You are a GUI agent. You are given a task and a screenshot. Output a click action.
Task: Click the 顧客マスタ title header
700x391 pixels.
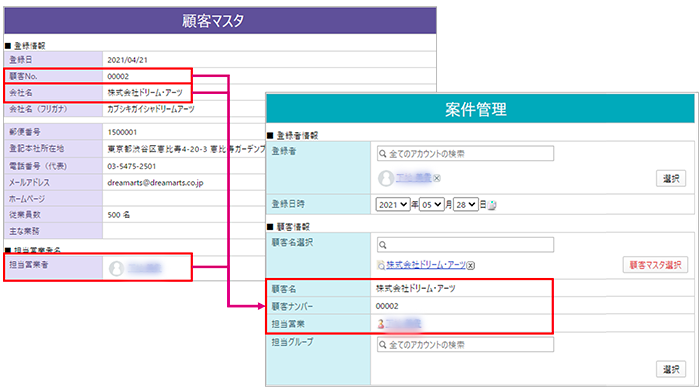tap(213, 21)
